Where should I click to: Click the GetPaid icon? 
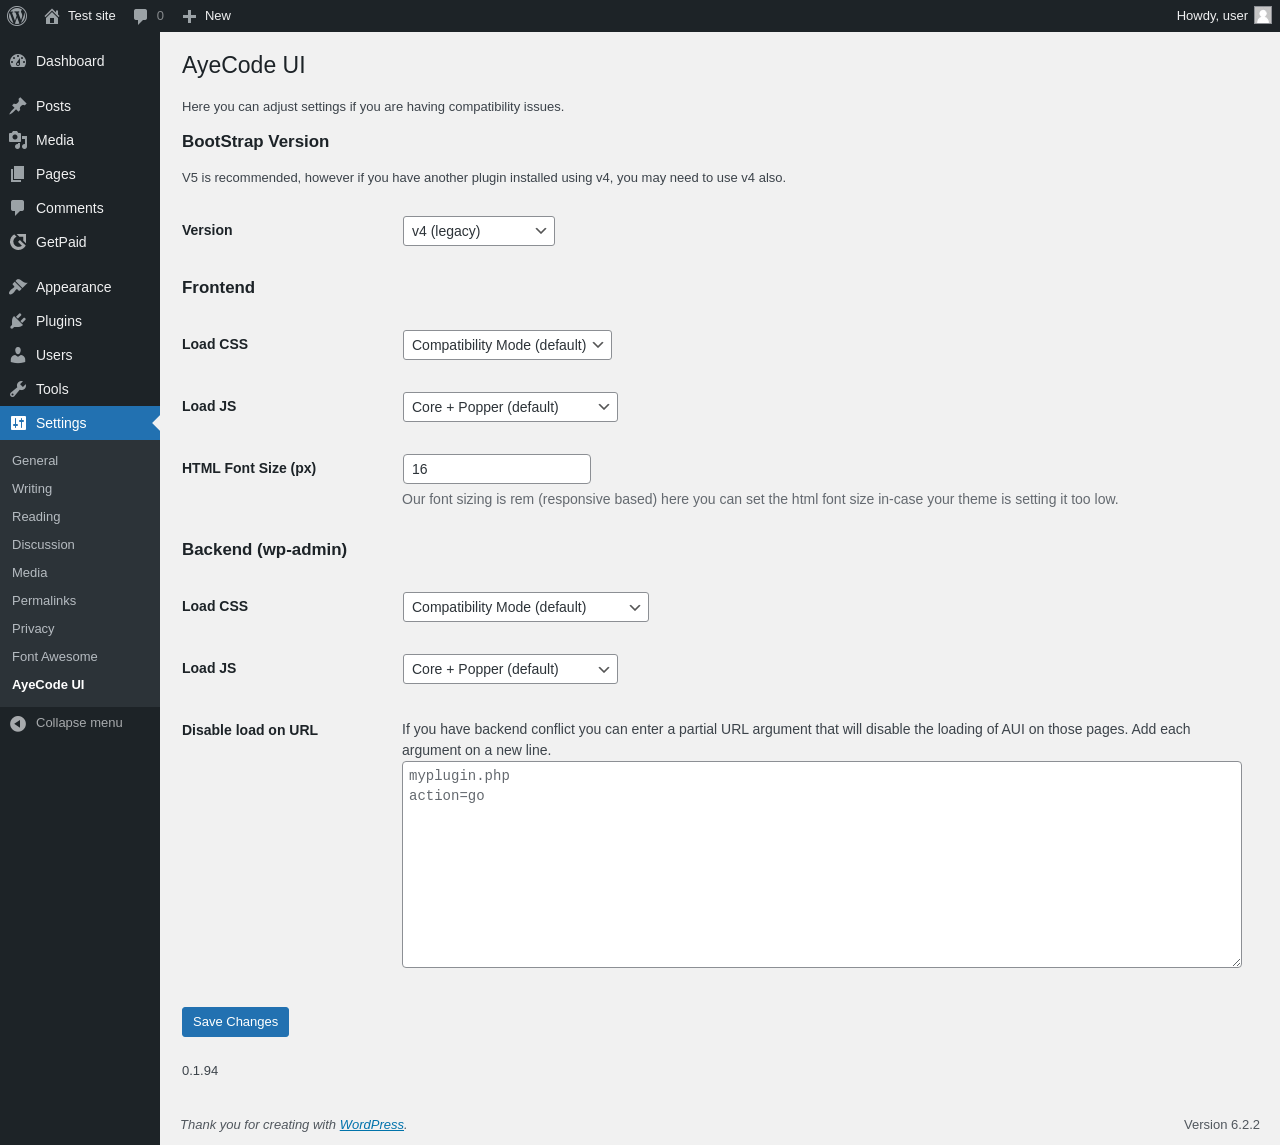pos(18,242)
